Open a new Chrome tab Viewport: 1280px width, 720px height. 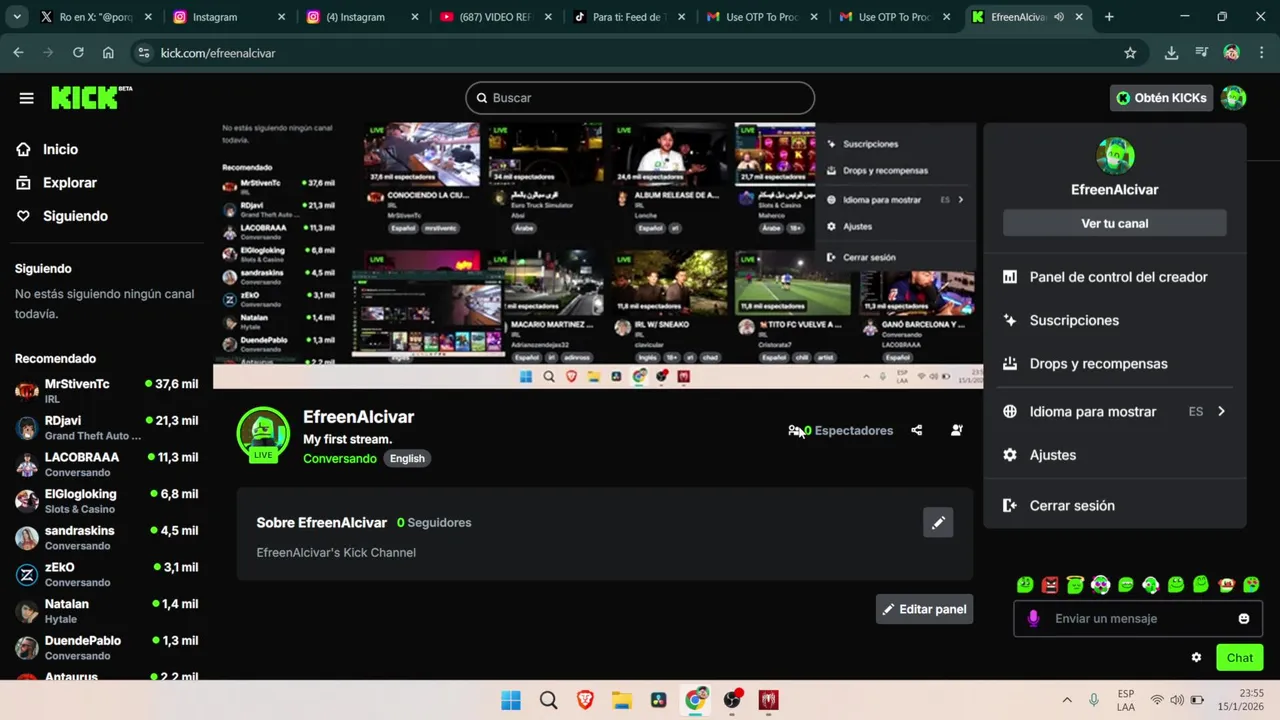(1109, 17)
